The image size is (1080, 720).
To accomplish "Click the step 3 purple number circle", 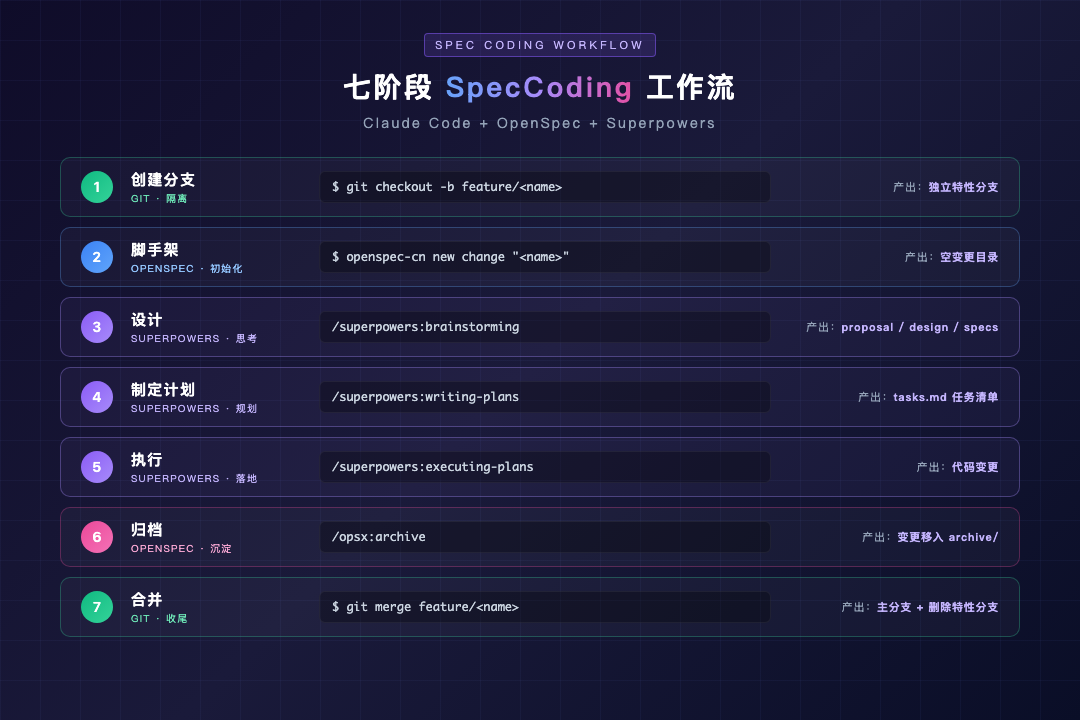I will (x=97, y=327).
